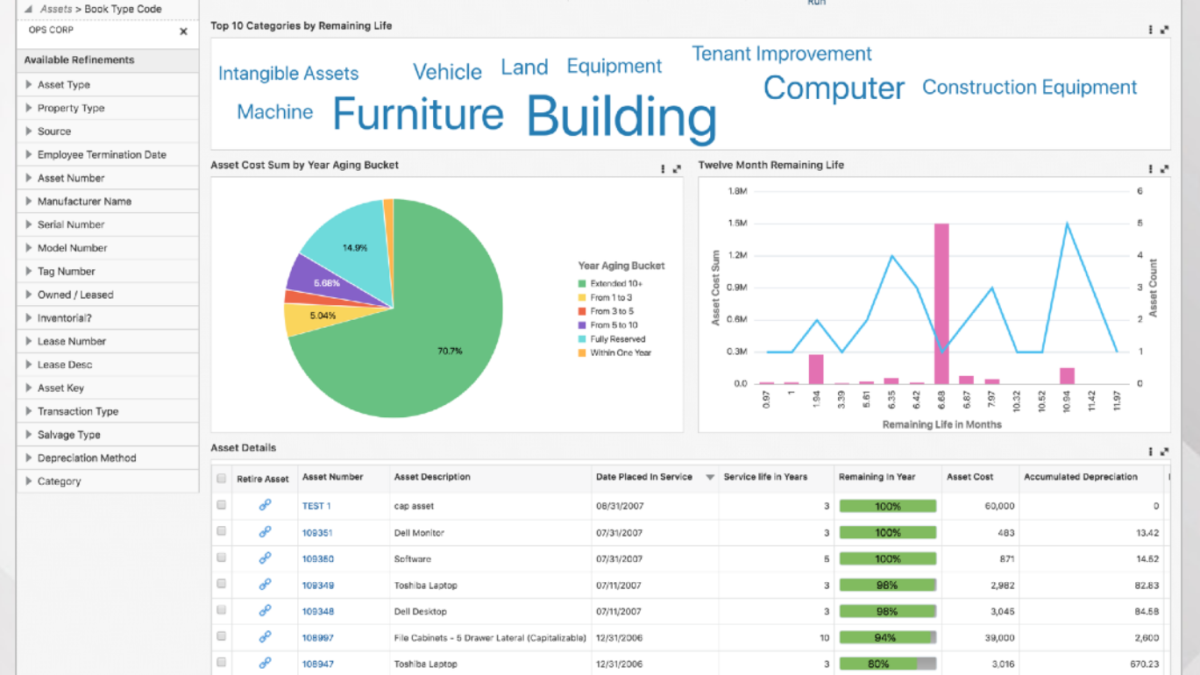Remove the OPS CORP filter with X
1200x675 pixels.
183,31
